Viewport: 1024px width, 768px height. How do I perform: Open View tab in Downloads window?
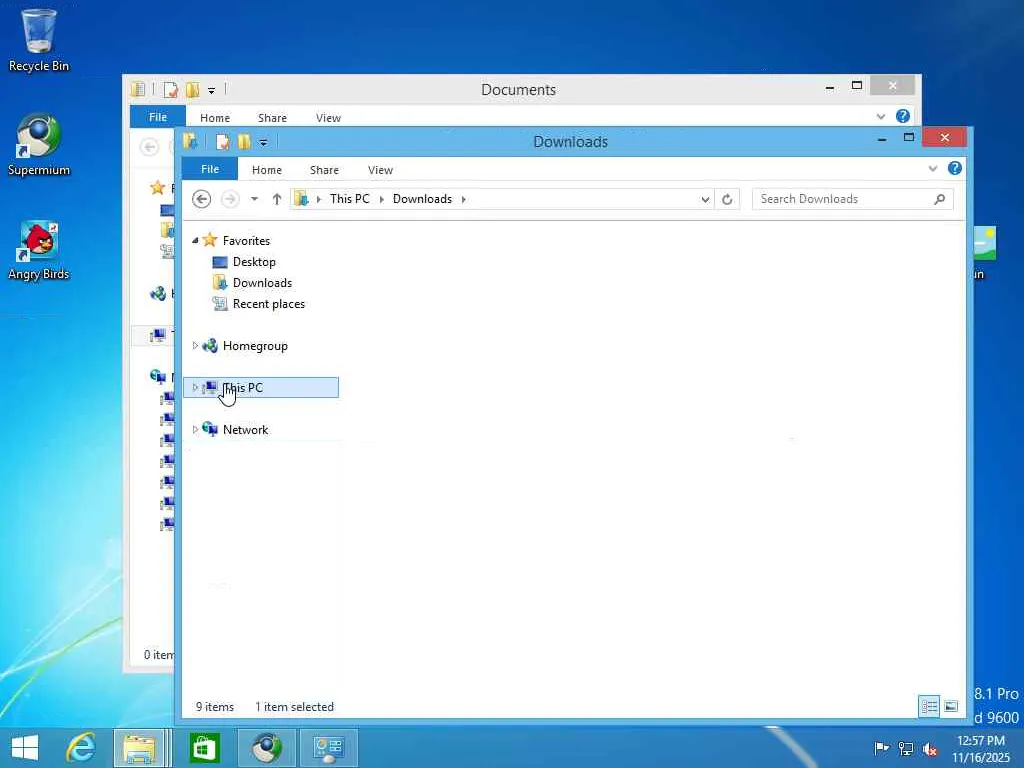pyautogui.click(x=380, y=170)
